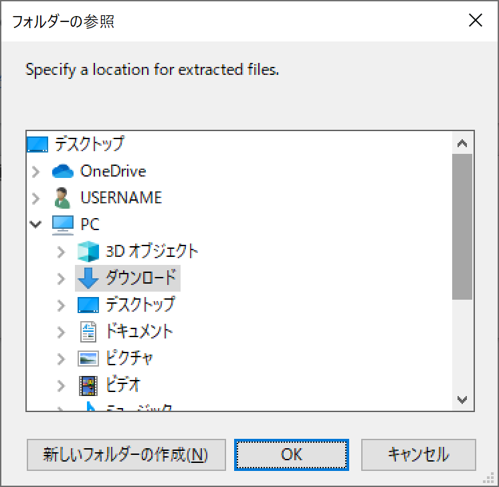
Task: Click the ピクチャ pictures icon
Action: click(x=88, y=359)
